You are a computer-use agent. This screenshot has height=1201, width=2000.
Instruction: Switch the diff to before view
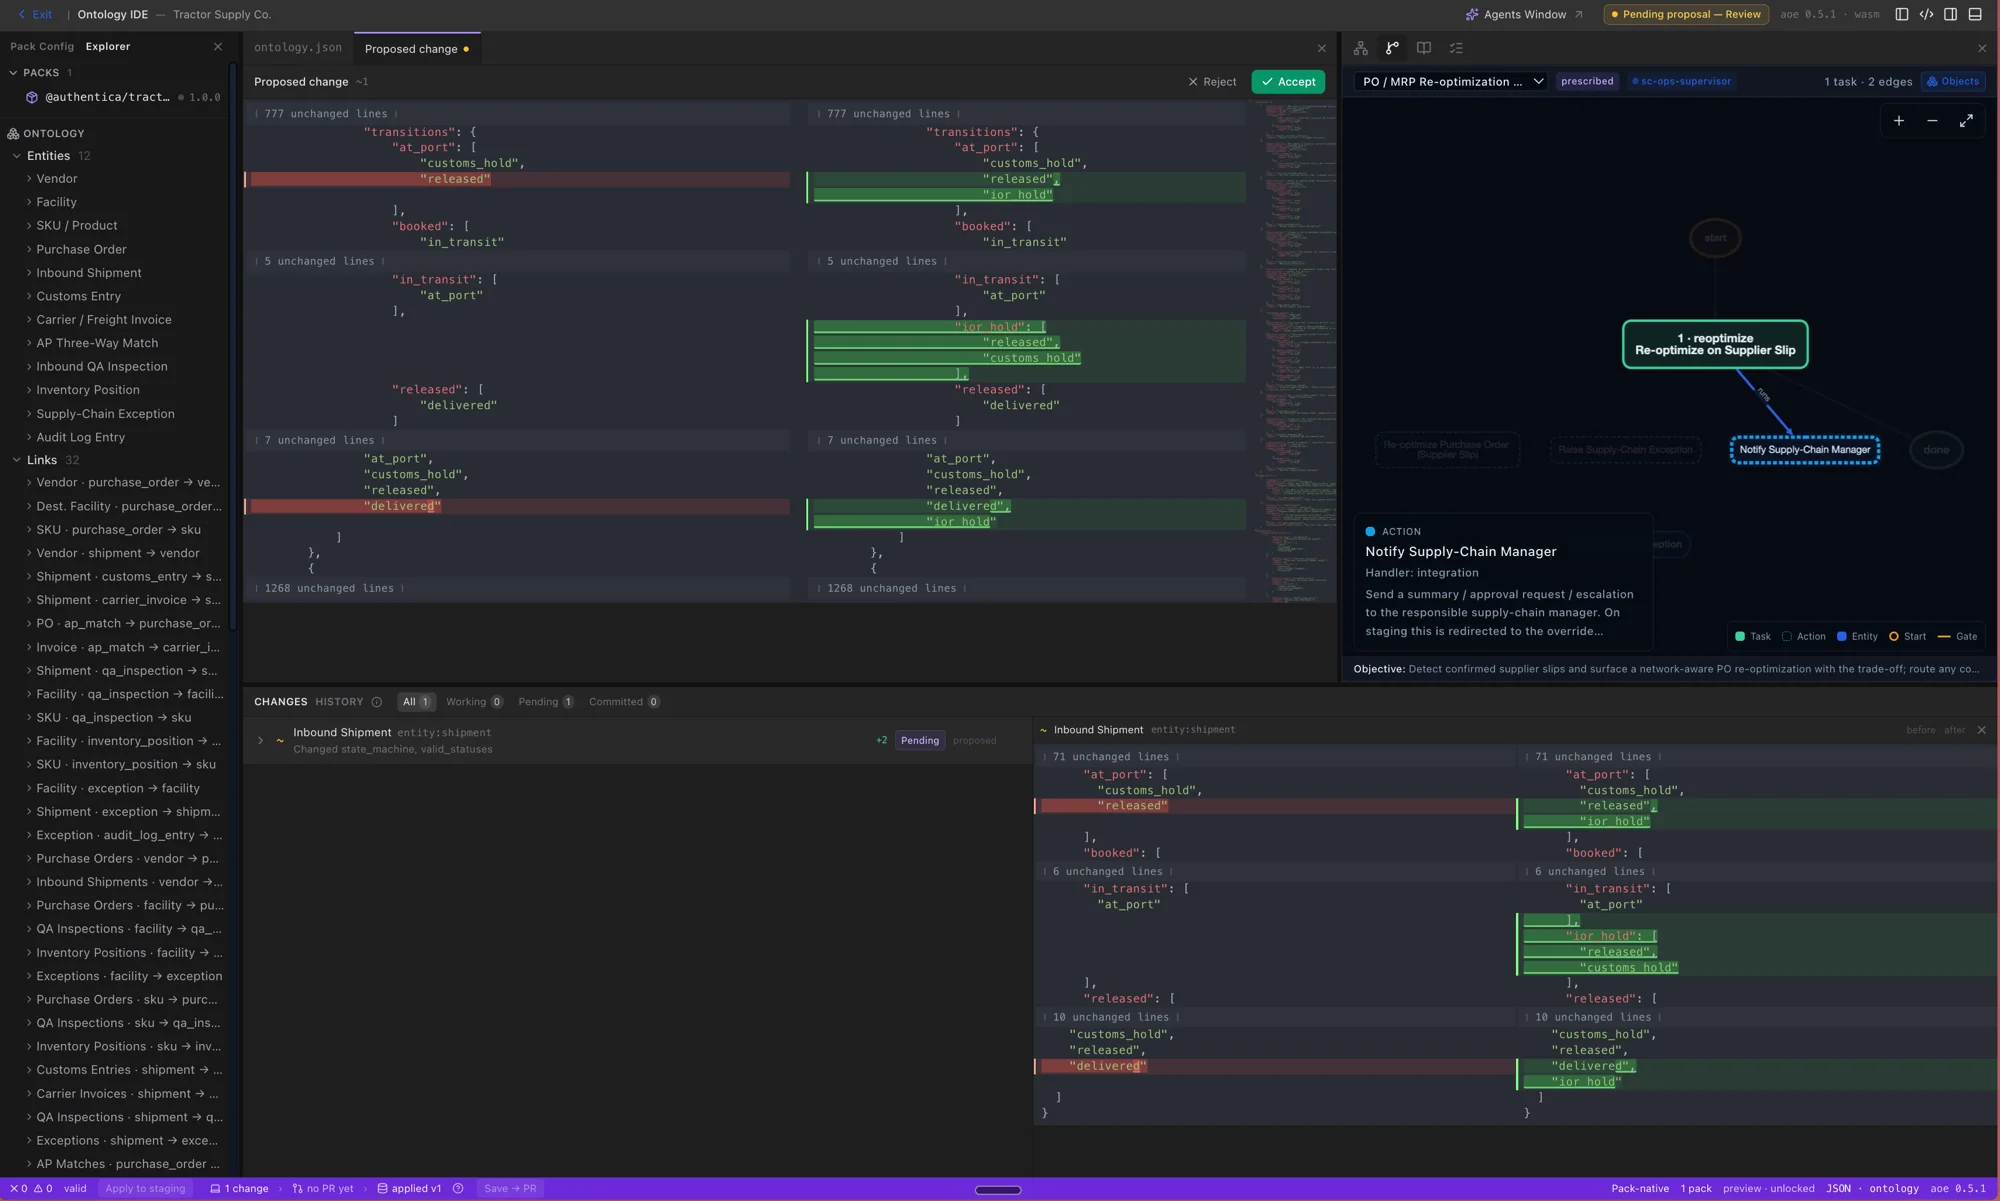1920,730
